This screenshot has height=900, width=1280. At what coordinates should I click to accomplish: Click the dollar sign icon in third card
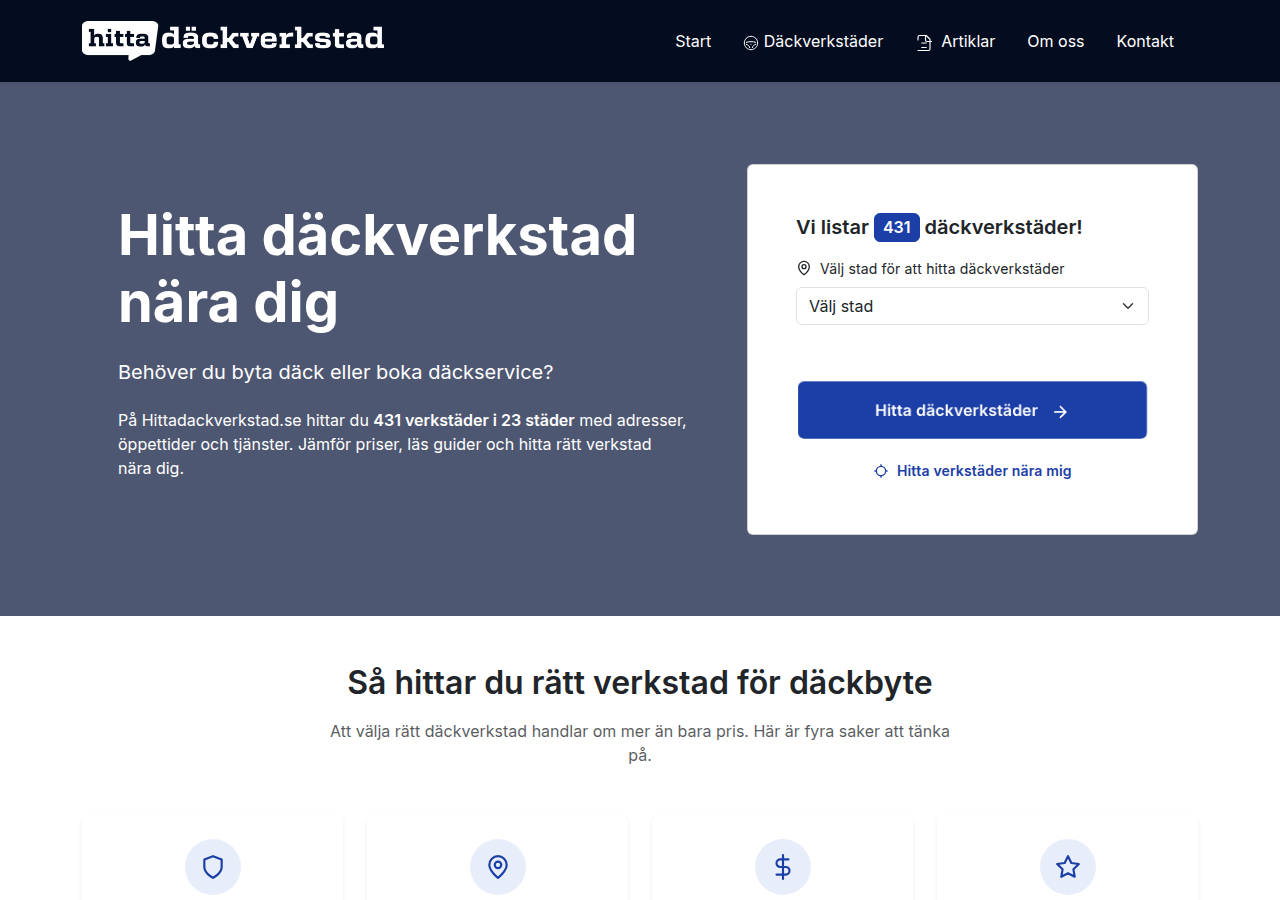point(783,867)
